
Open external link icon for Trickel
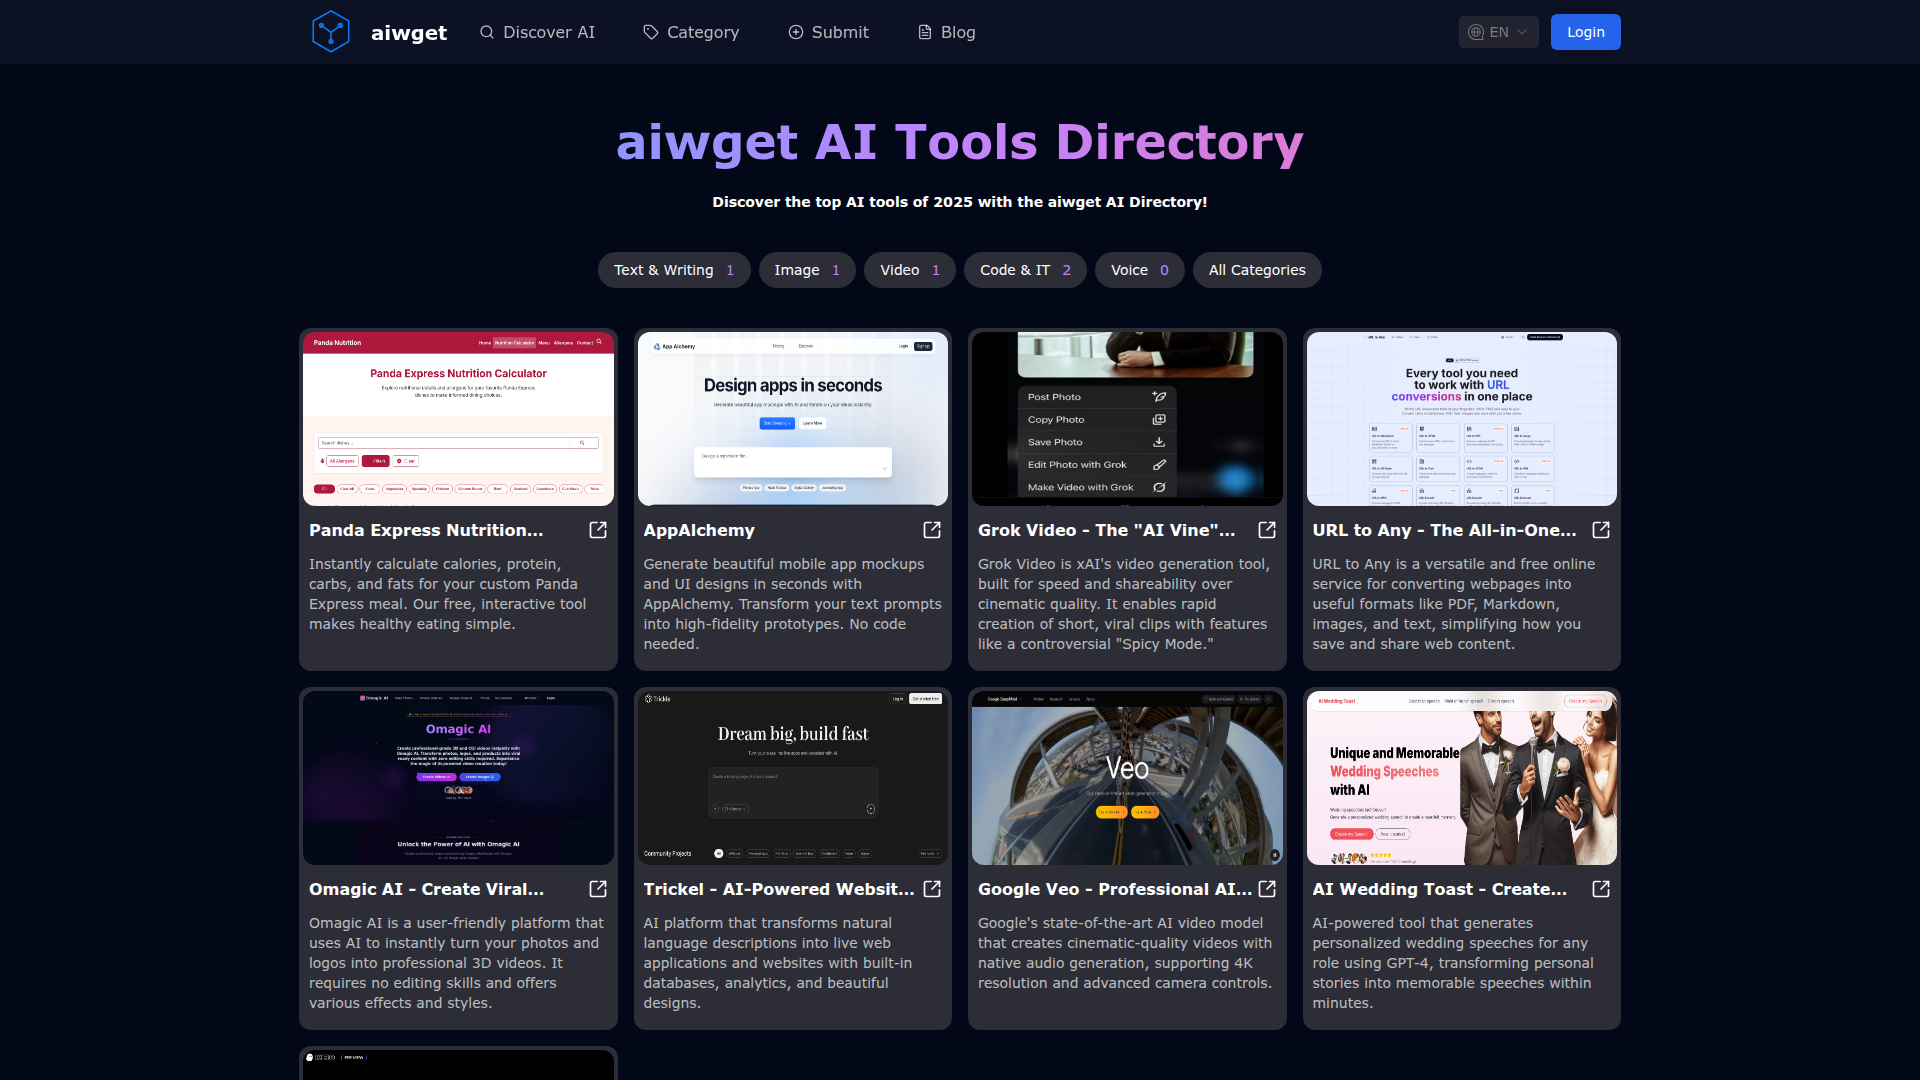932,889
